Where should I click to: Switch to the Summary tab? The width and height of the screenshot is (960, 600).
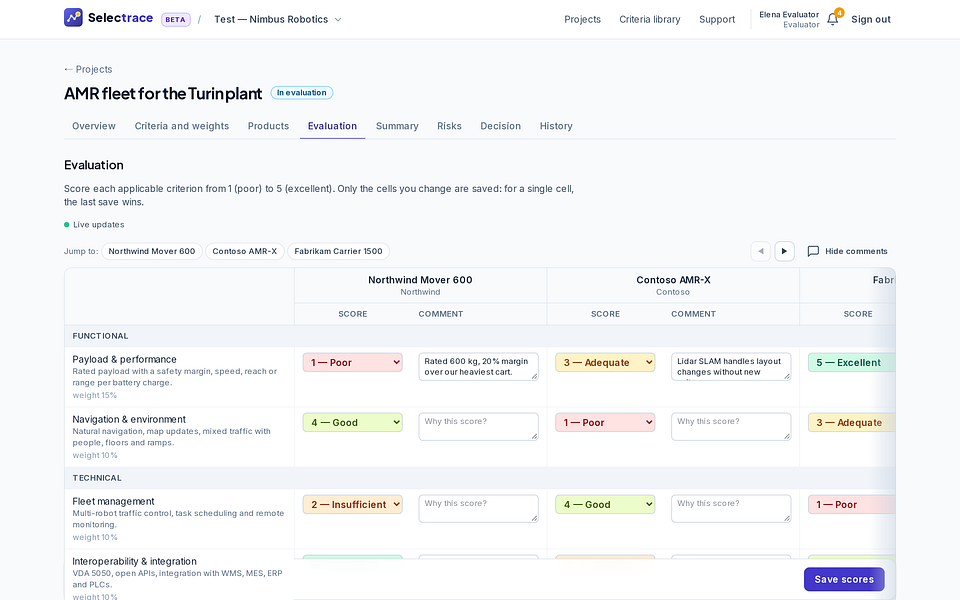[397, 126]
